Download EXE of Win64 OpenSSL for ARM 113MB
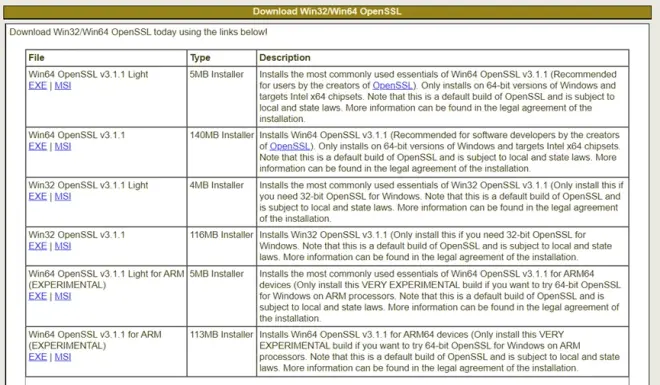660x385 pixels. point(37,357)
